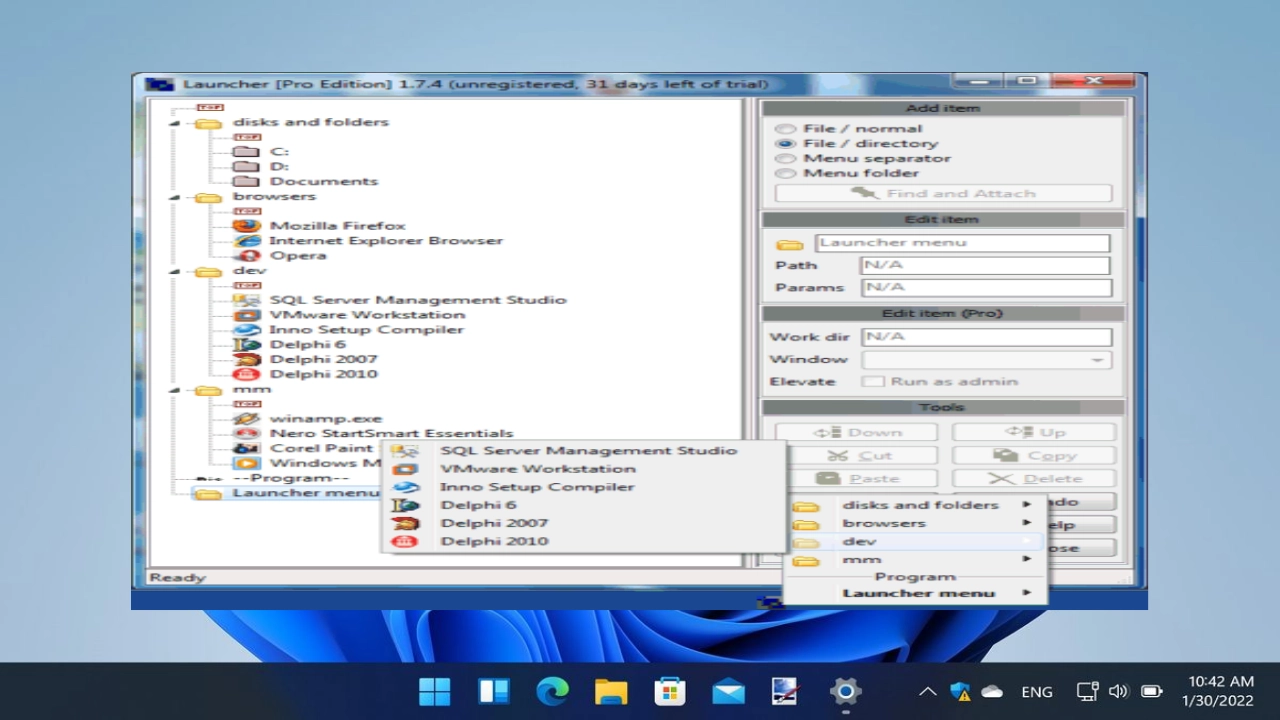Open browsers entry in popup menu
The width and height of the screenshot is (1280, 720).
(x=915, y=523)
